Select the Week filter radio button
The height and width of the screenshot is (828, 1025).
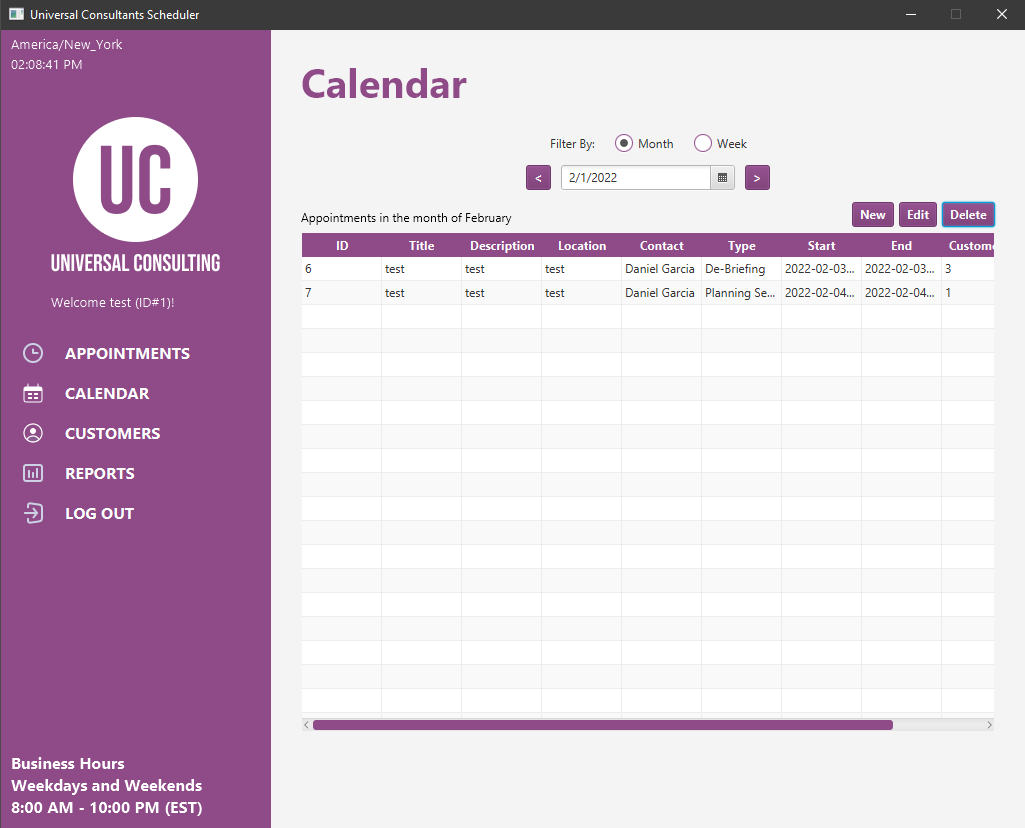pyautogui.click(x=703, y=143)
